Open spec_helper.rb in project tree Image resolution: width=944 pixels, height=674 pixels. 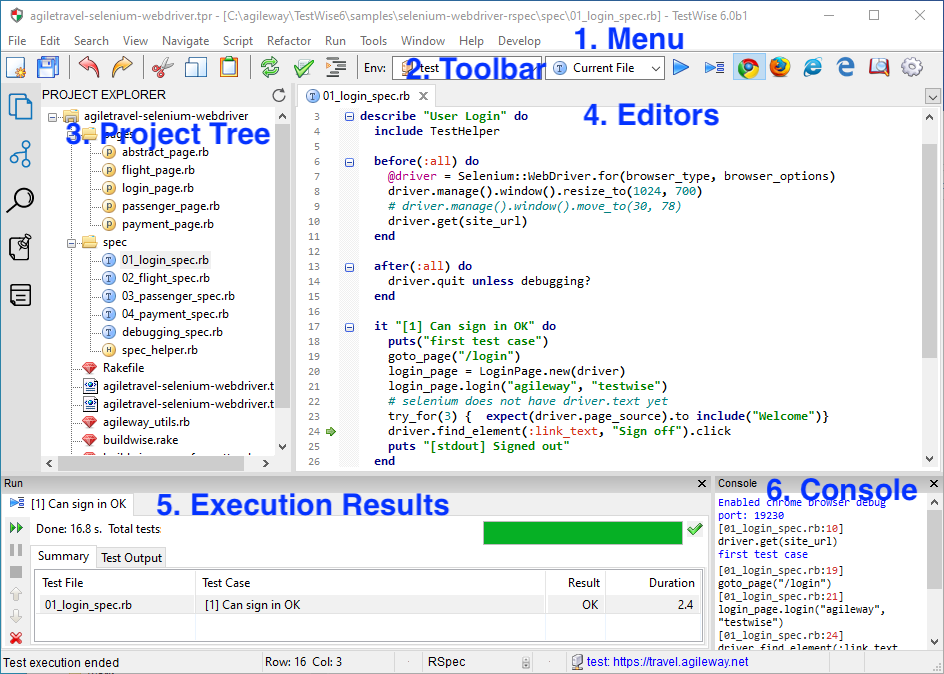click(x=160, y=350)
